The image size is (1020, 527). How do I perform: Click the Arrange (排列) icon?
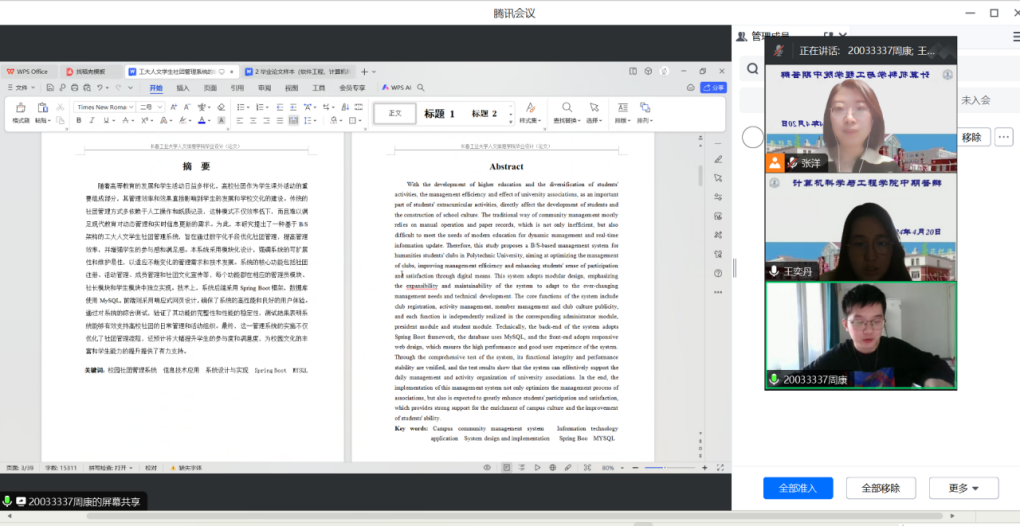pyautogui.click(x=644, y=108)
